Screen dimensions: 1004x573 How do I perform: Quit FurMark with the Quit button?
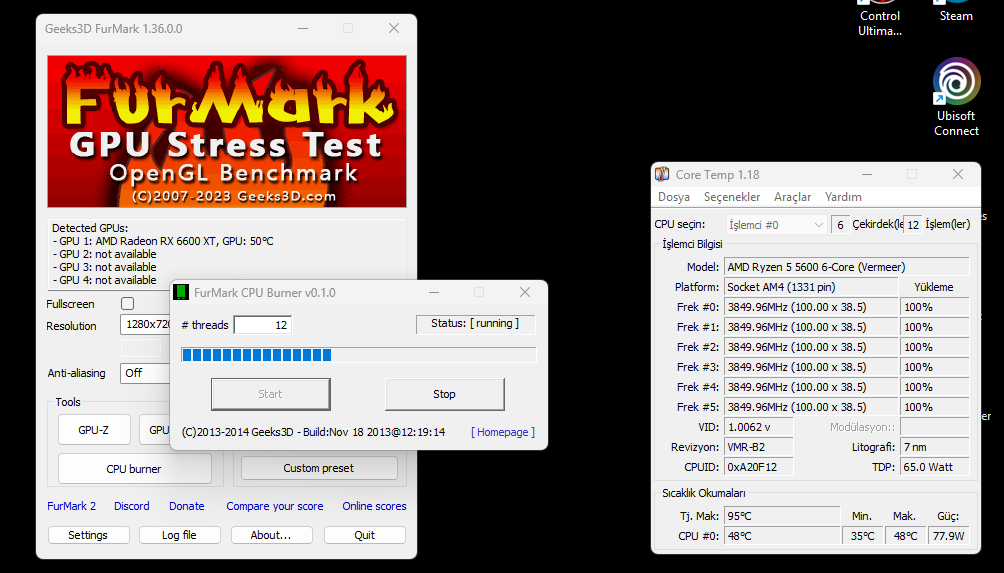(364, 535)
